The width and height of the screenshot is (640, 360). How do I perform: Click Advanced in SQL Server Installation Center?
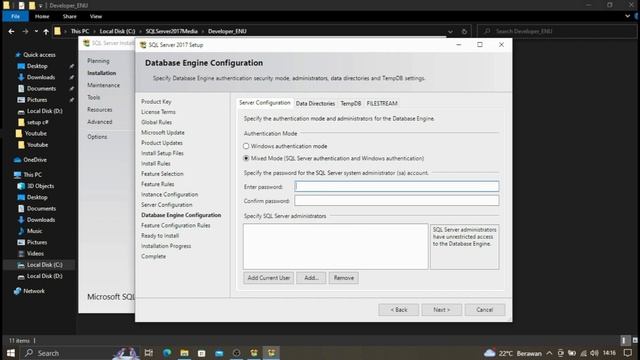tap(100, 122)
